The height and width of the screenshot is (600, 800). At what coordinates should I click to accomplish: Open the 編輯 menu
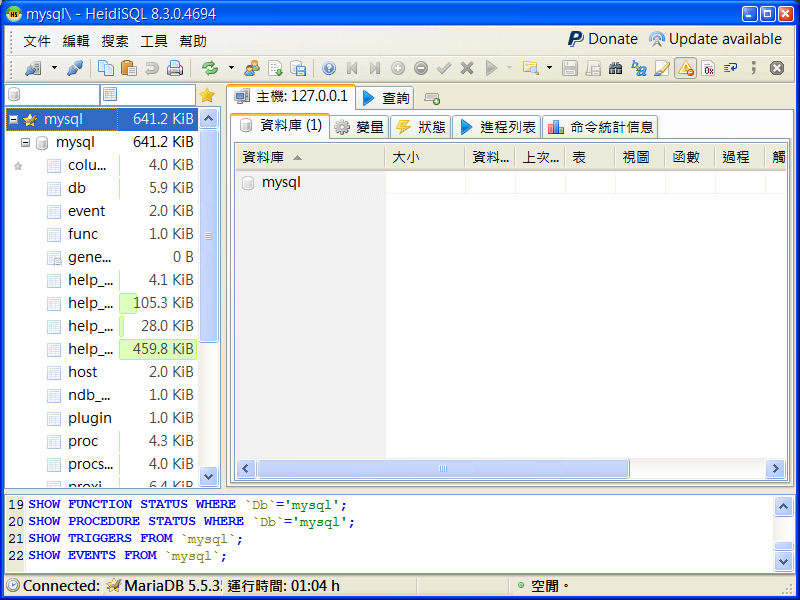(76, 41)
